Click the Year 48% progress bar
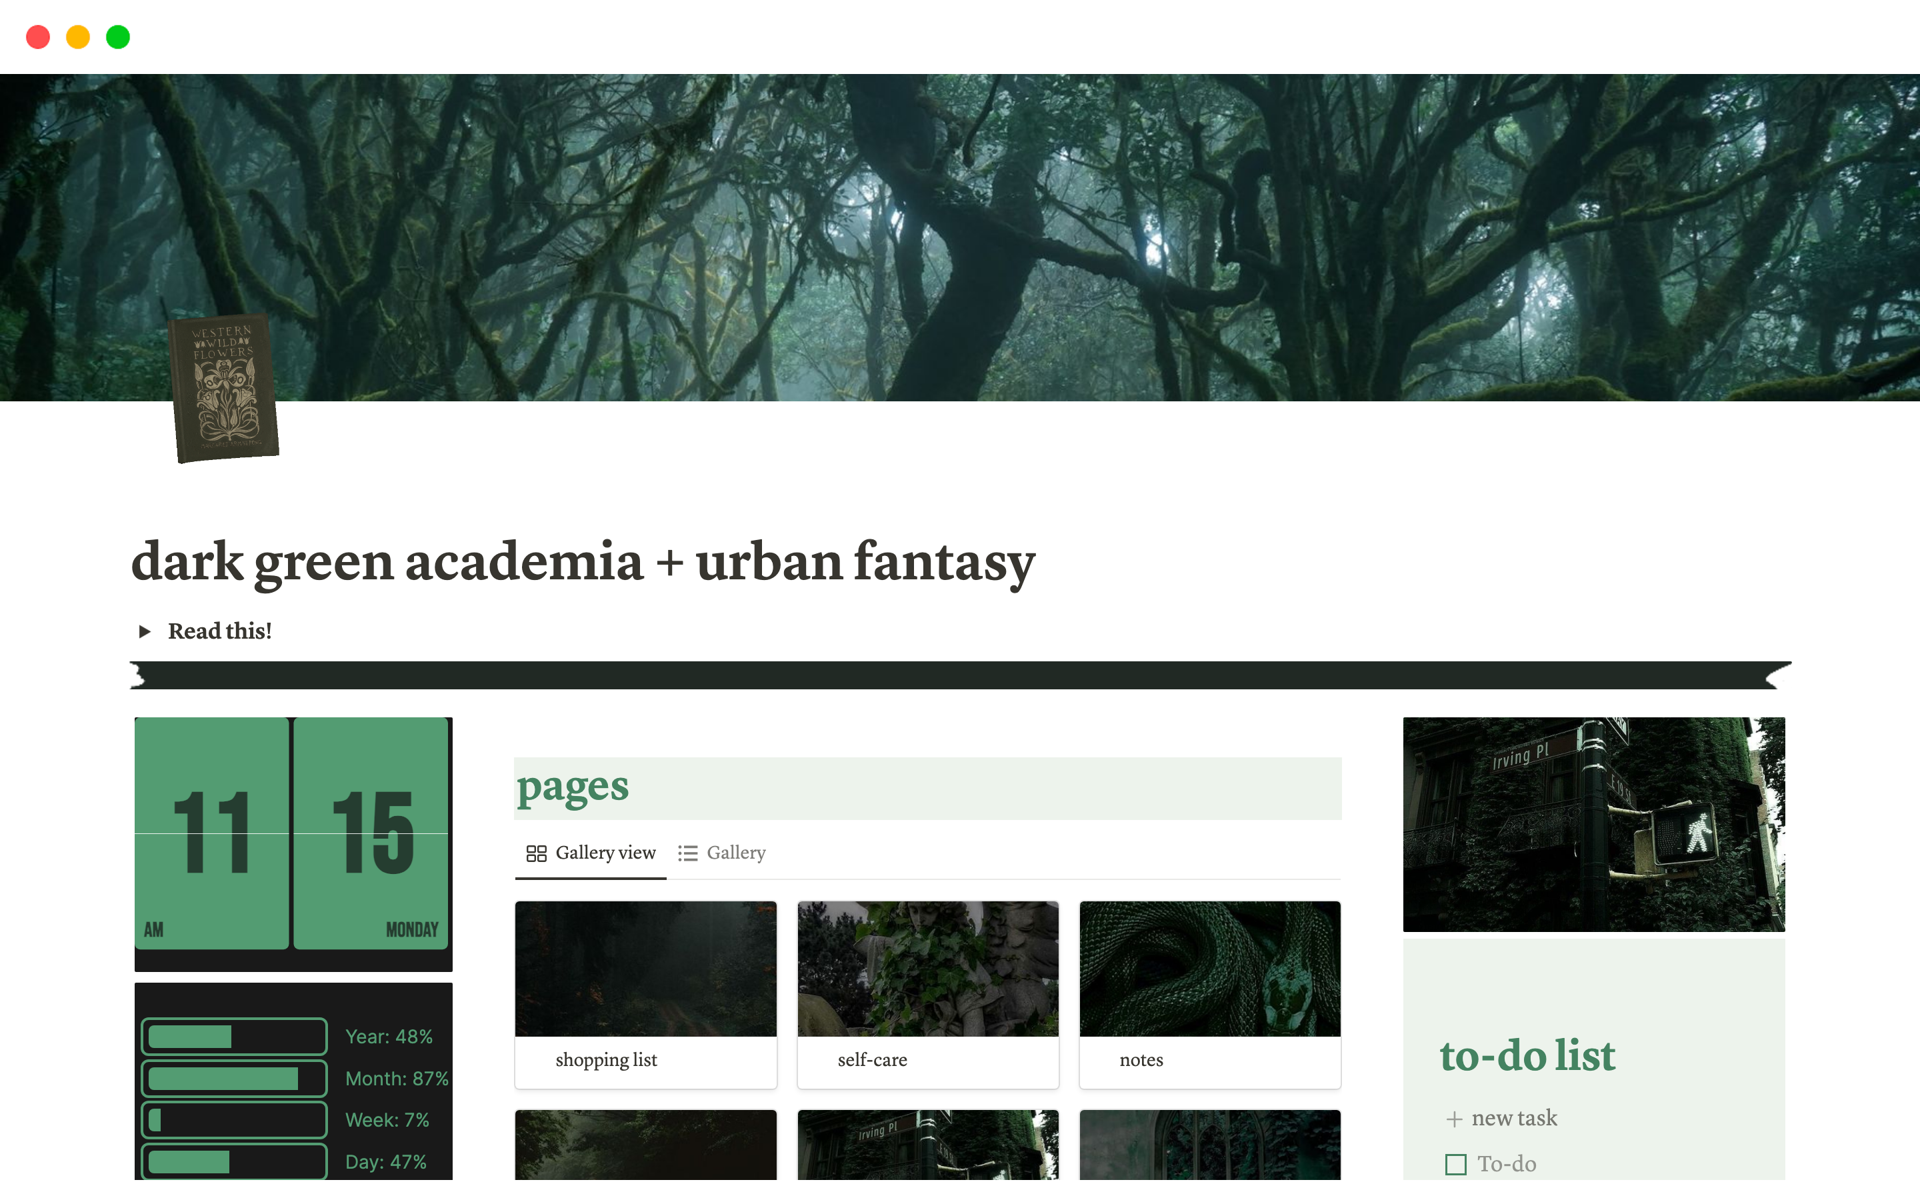The image size is (1920, 1200). (235, 1037)
